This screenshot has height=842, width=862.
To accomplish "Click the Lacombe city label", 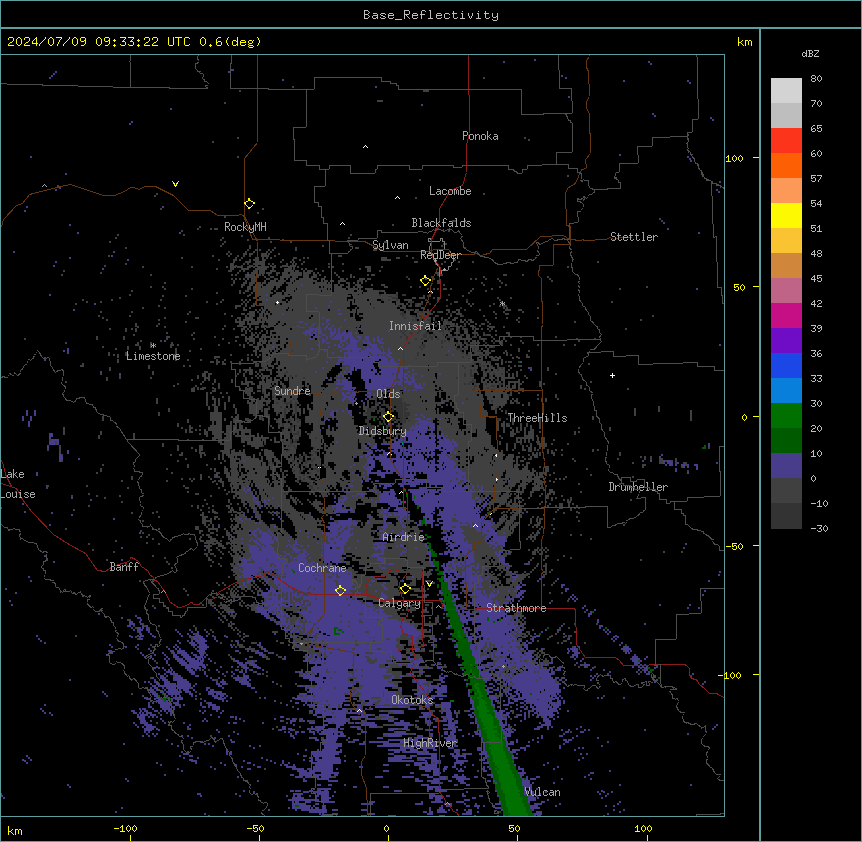I will 450,191.
